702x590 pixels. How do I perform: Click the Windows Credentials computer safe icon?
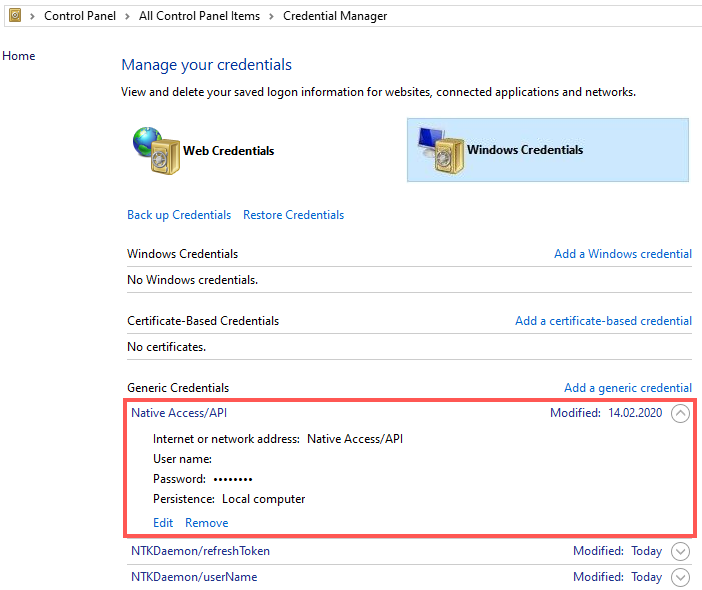[441, 150]
